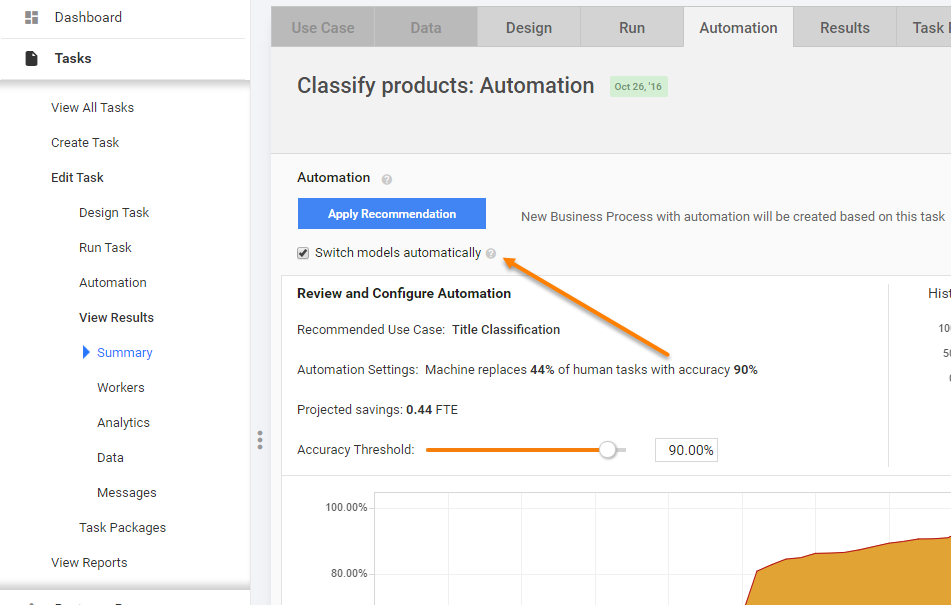Click the Tasks document icon
Image resolution: width=951 pixels, height=605 pixels.
[31, 58]
